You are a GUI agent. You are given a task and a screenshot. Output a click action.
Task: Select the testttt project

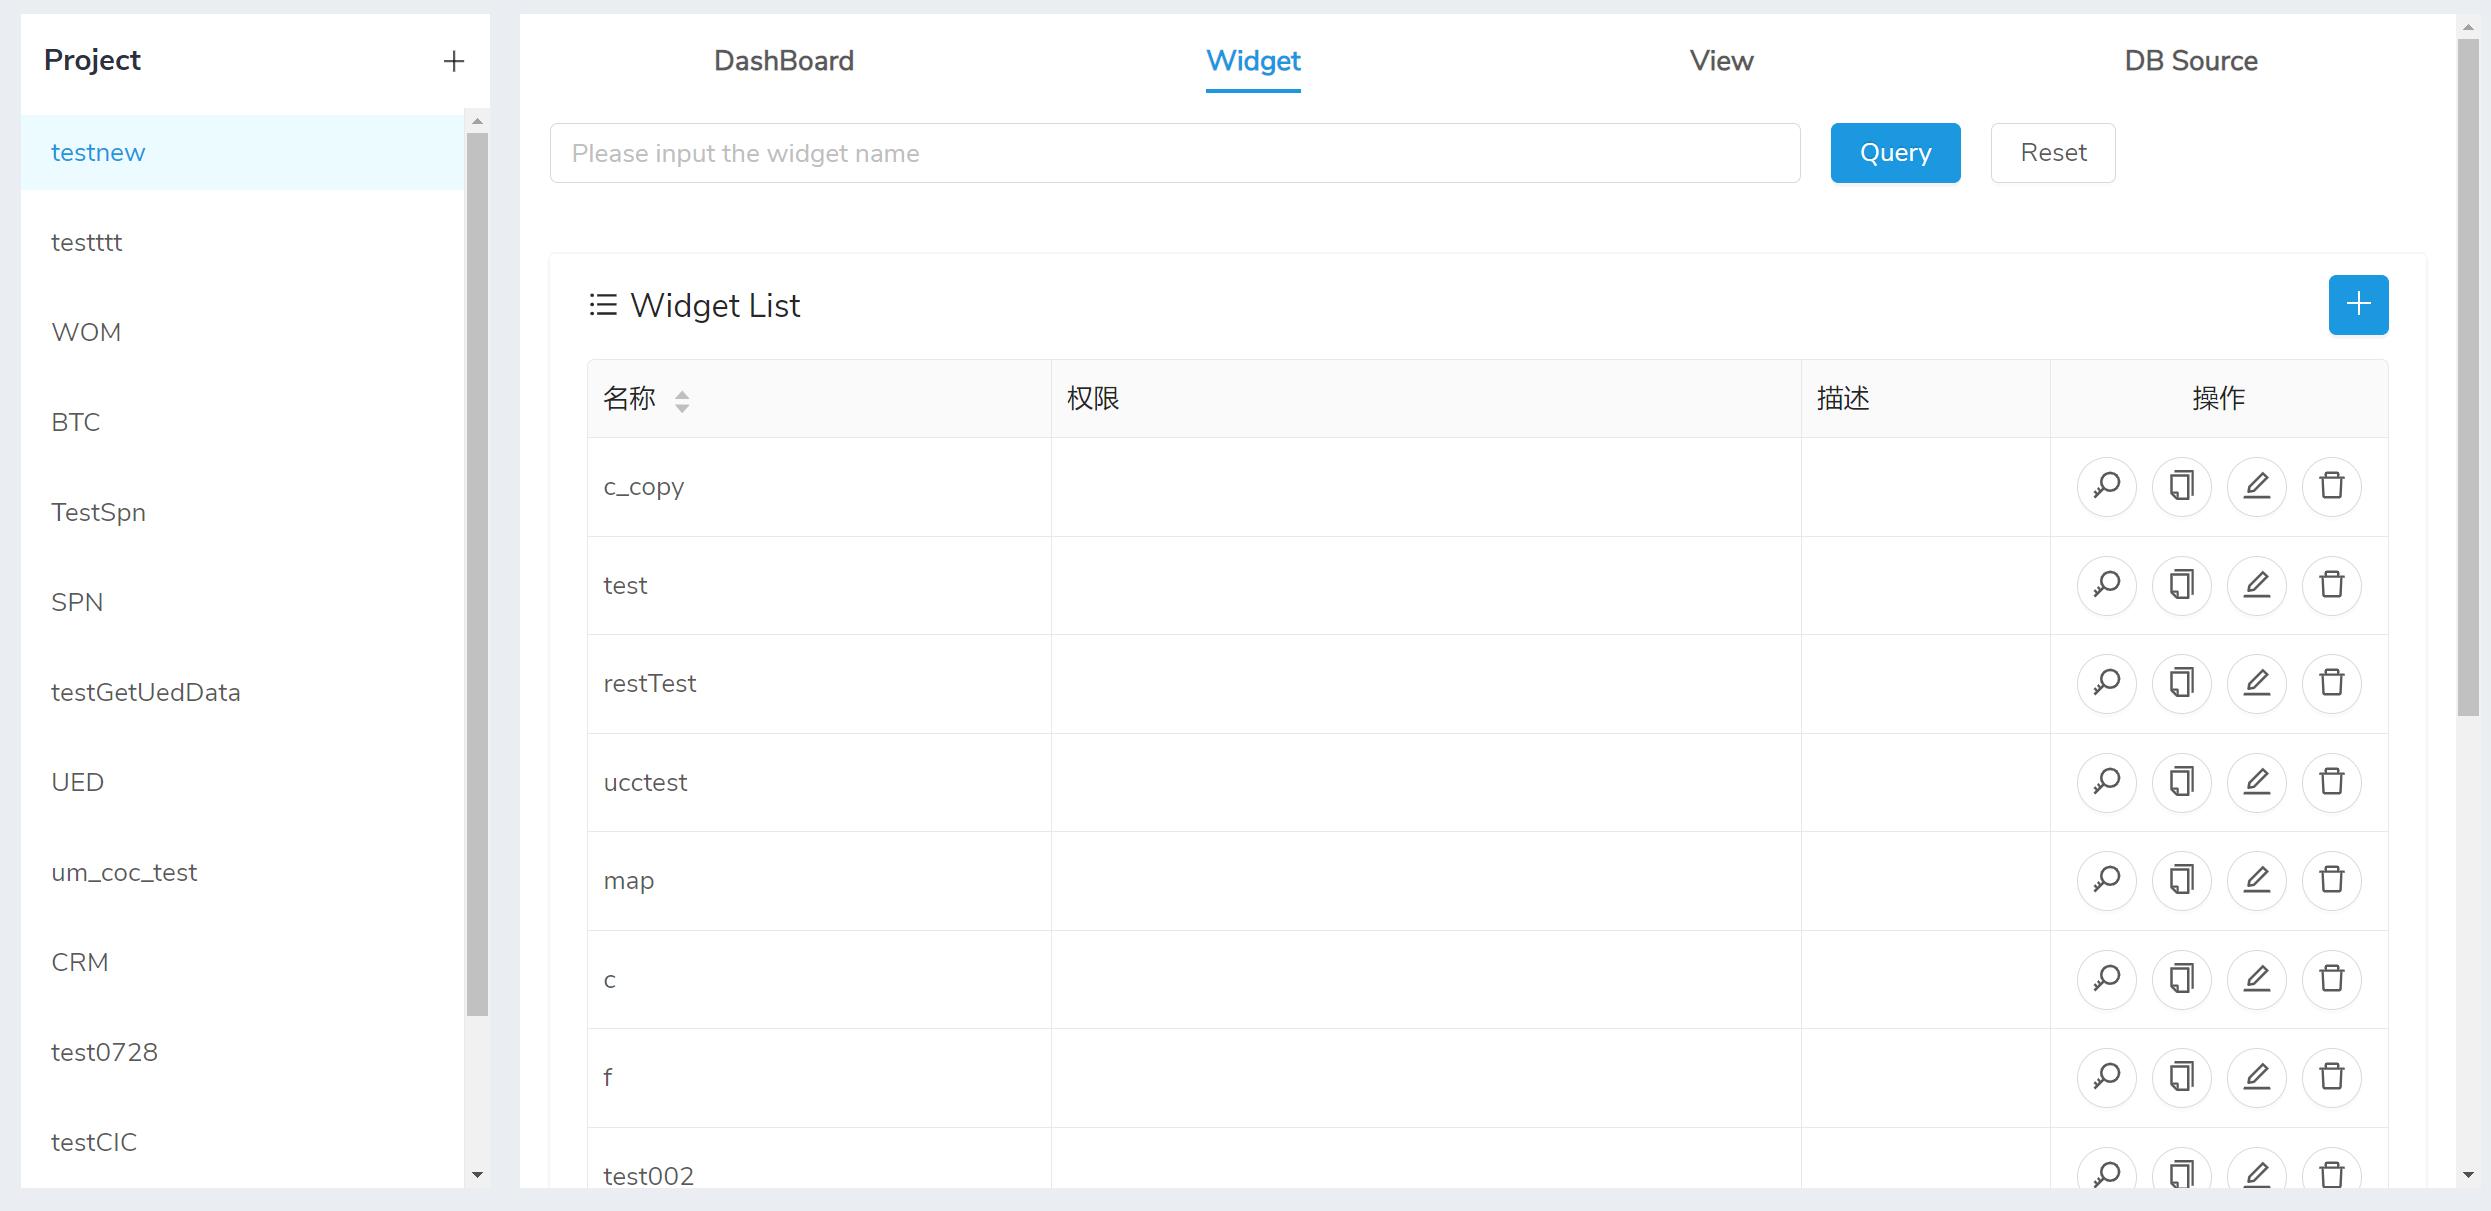tap(242, 242)
